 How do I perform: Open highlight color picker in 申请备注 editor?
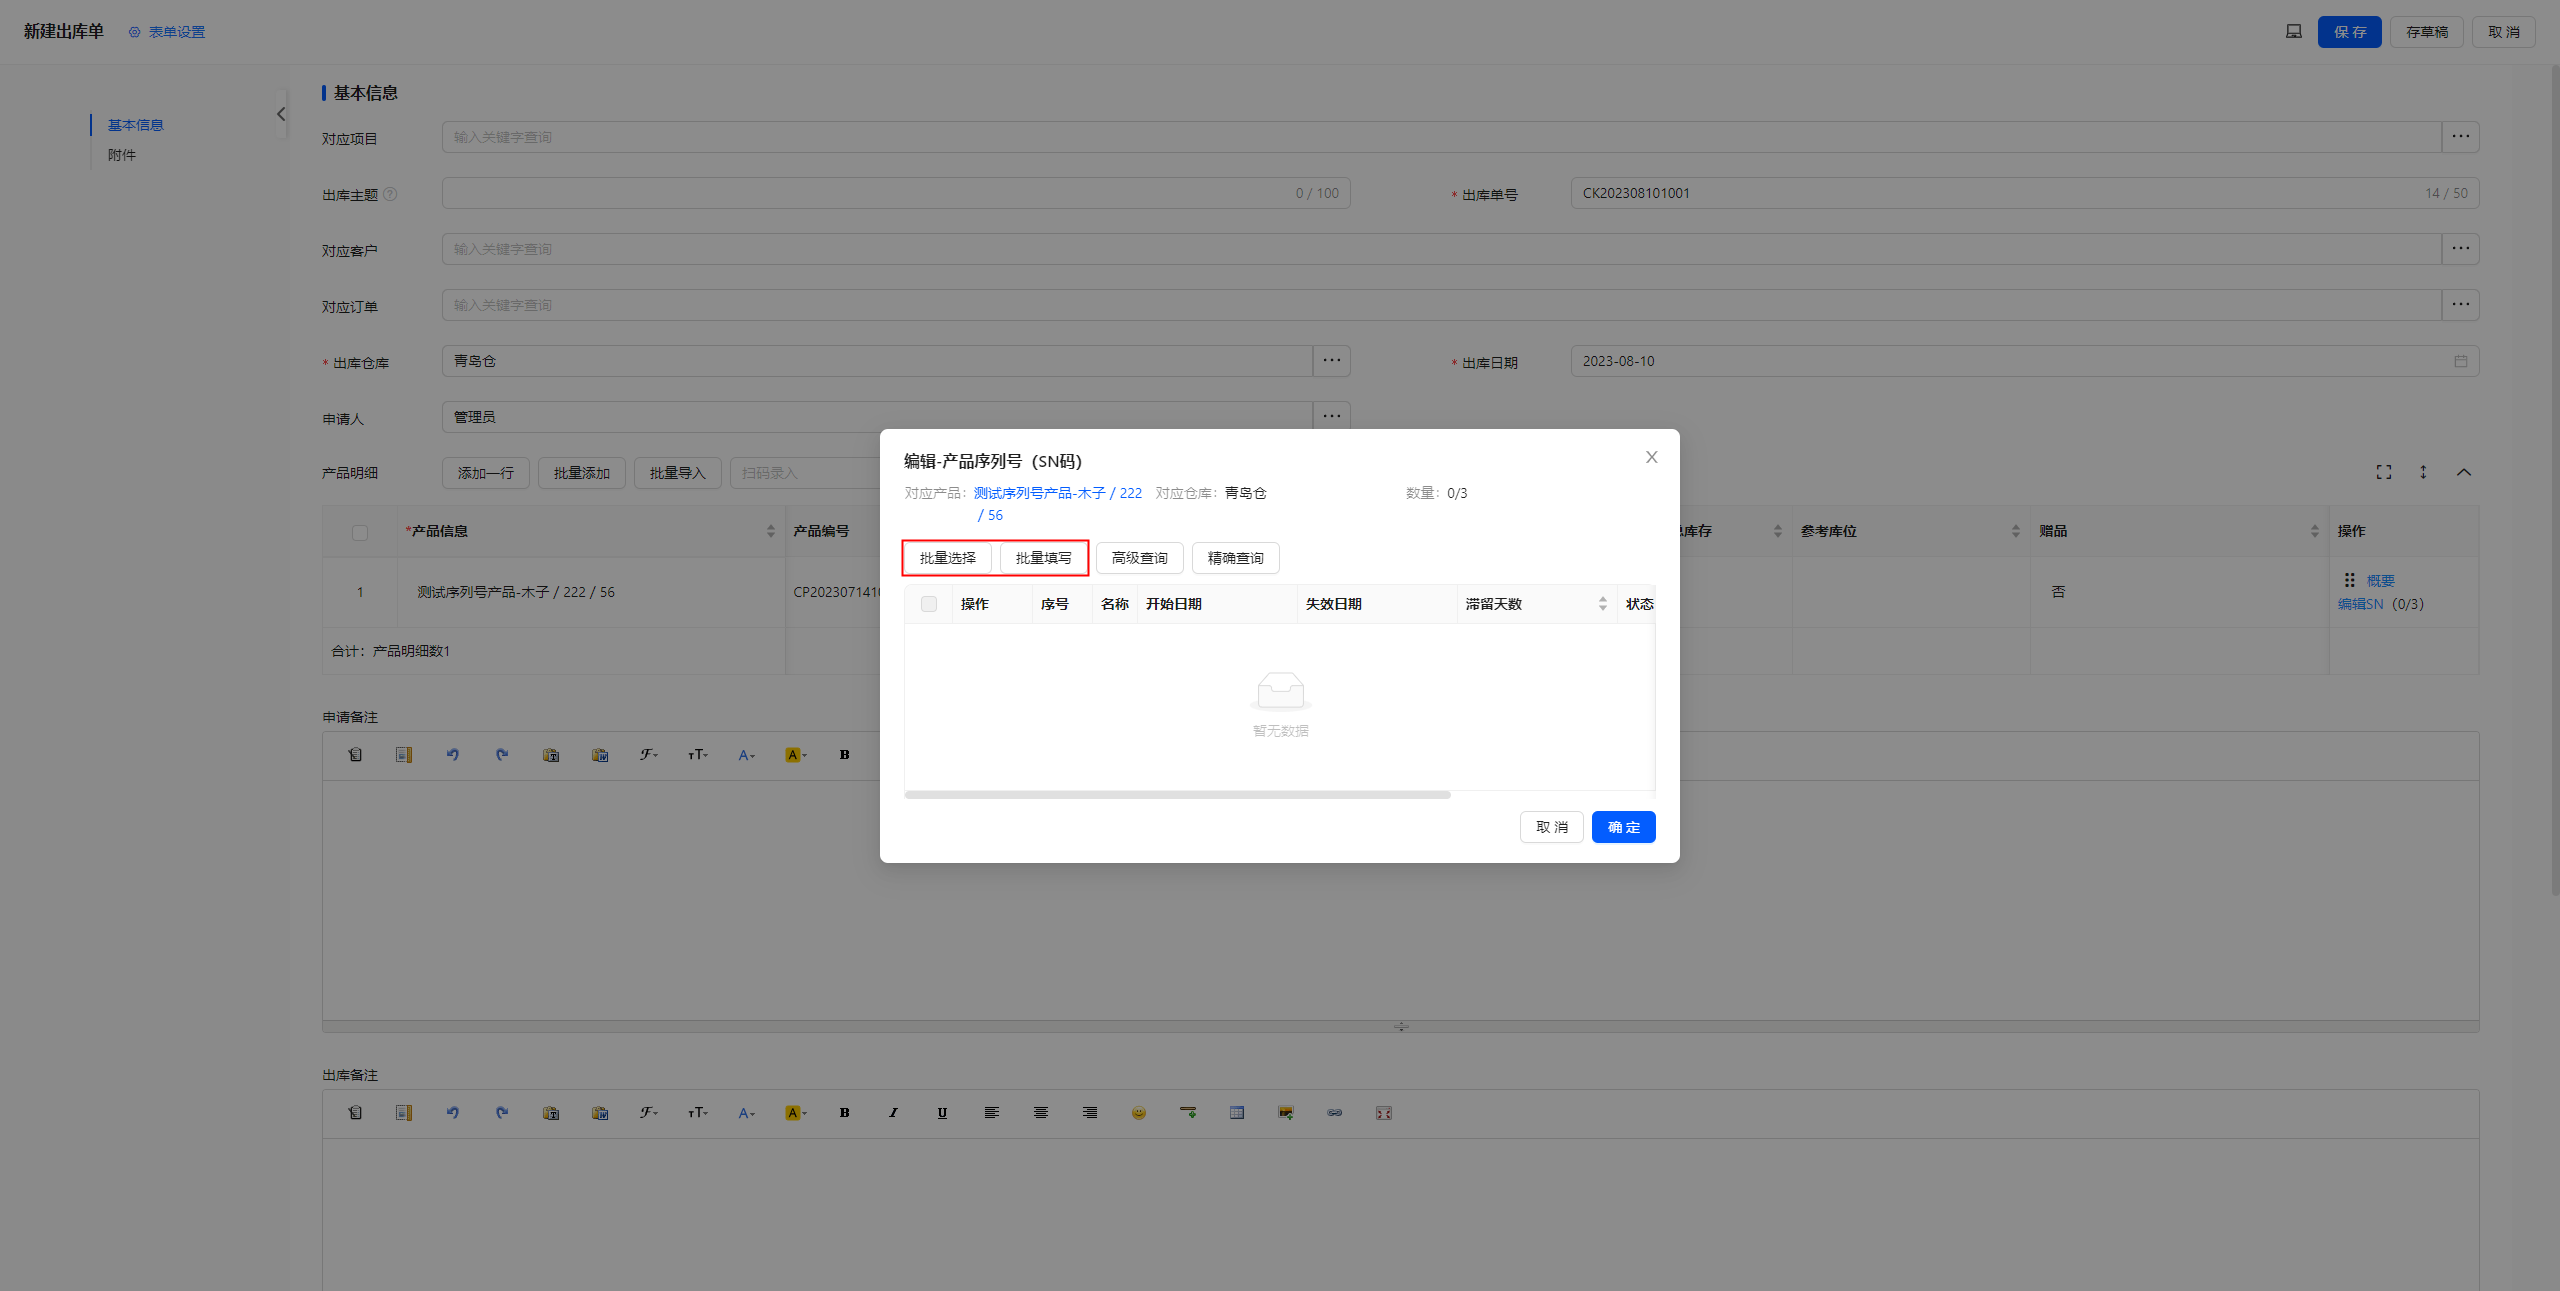tap(796, 755)
